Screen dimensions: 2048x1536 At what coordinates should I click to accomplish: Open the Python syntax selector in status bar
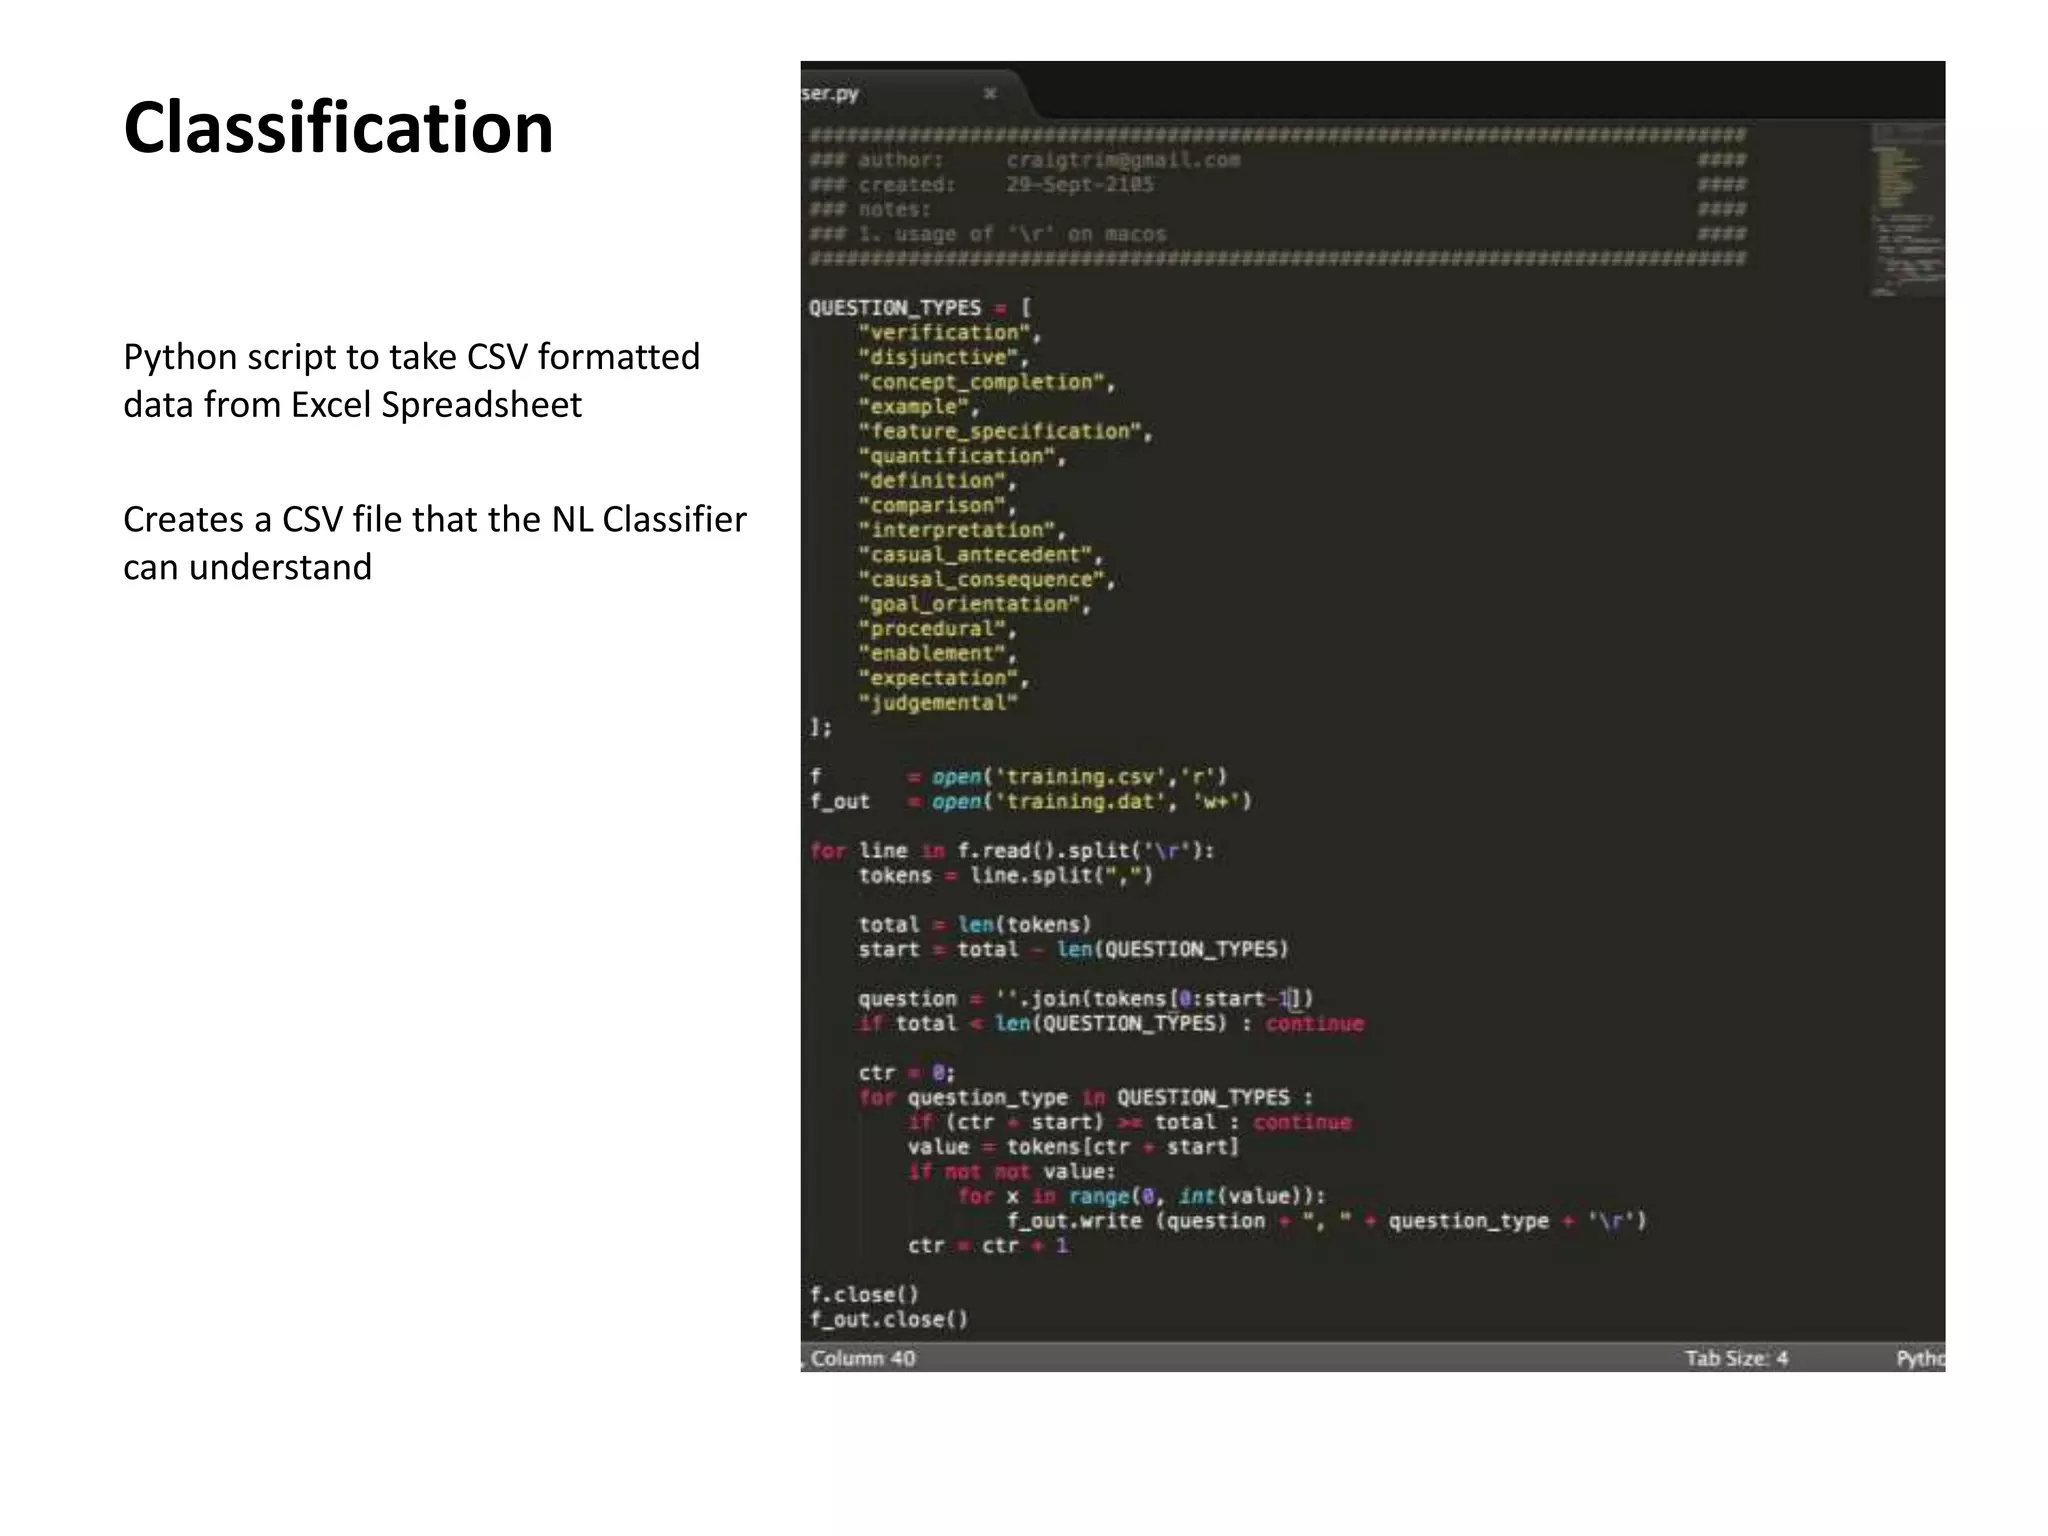pos(1920,1358)
